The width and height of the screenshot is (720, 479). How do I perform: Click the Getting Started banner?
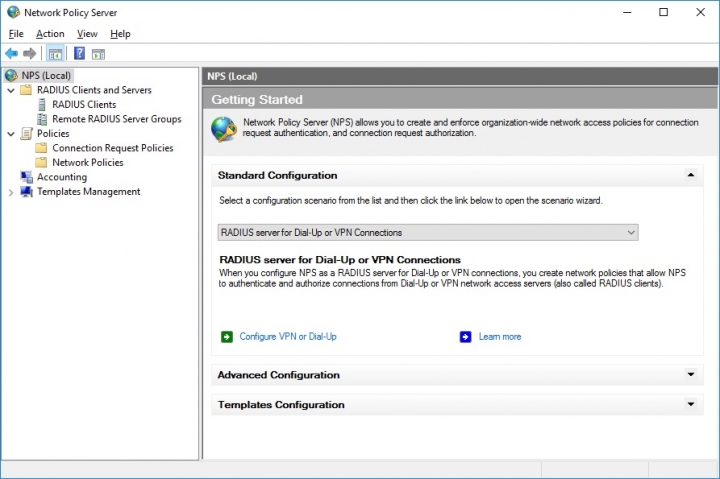[x=460, y=99]
